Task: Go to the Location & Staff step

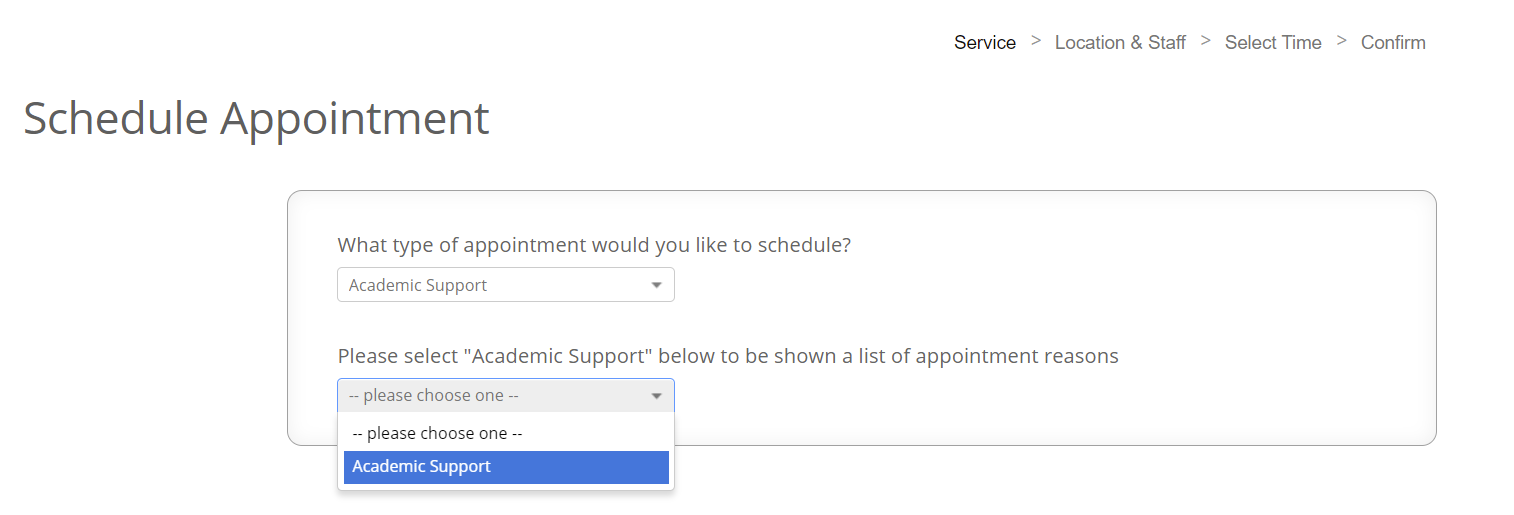Action: click(1120, 42)
